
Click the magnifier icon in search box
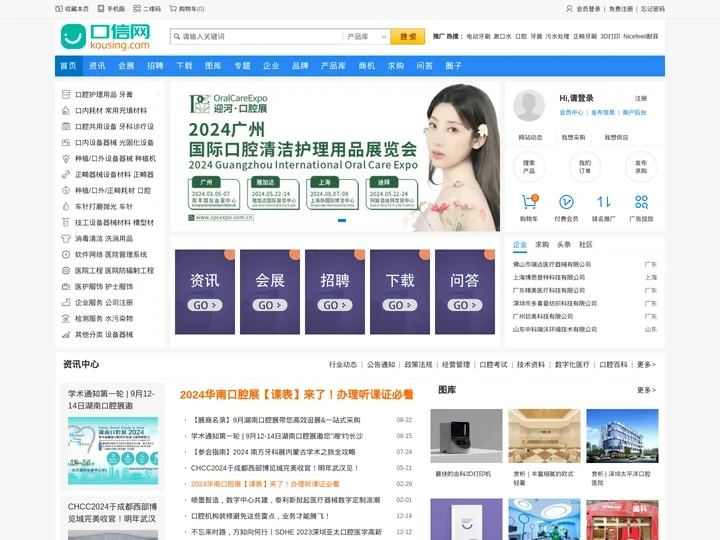tap(177, 36)
